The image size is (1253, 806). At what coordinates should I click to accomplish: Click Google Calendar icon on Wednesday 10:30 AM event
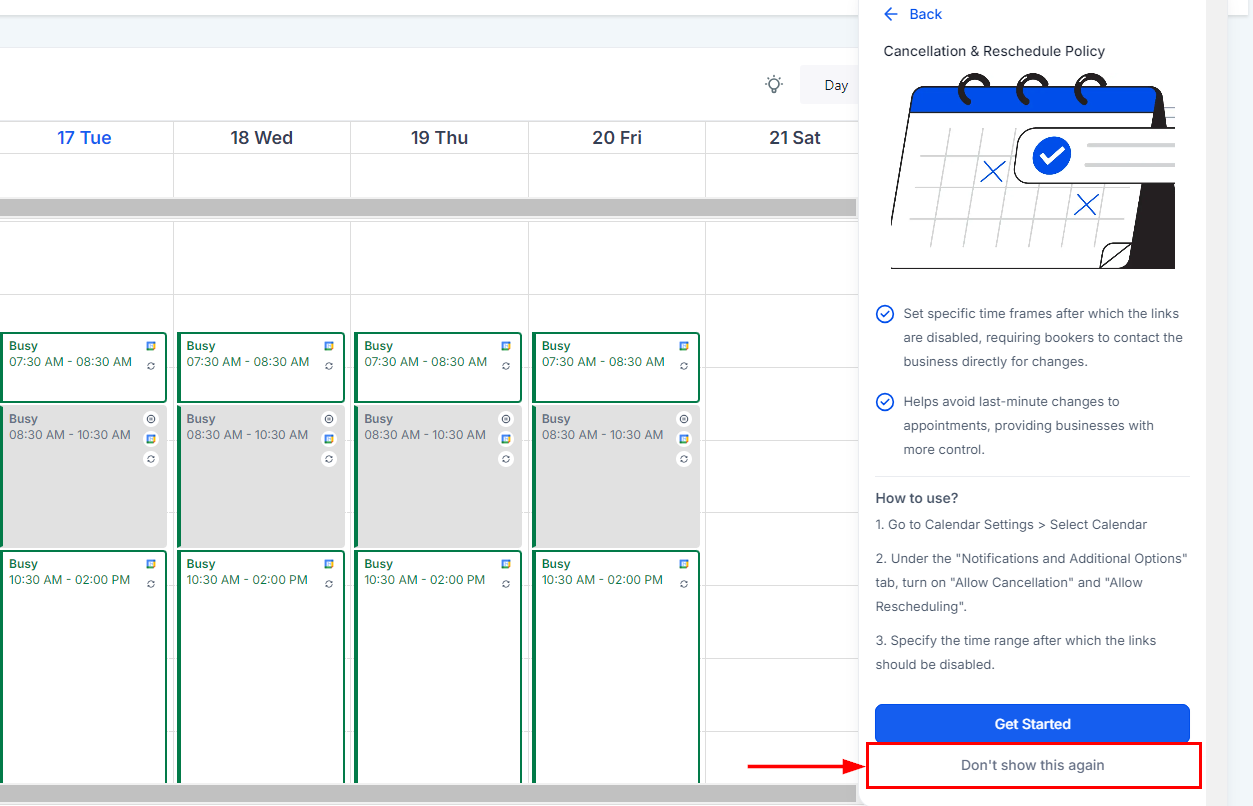pyautogui.click(x=329, y=564)
